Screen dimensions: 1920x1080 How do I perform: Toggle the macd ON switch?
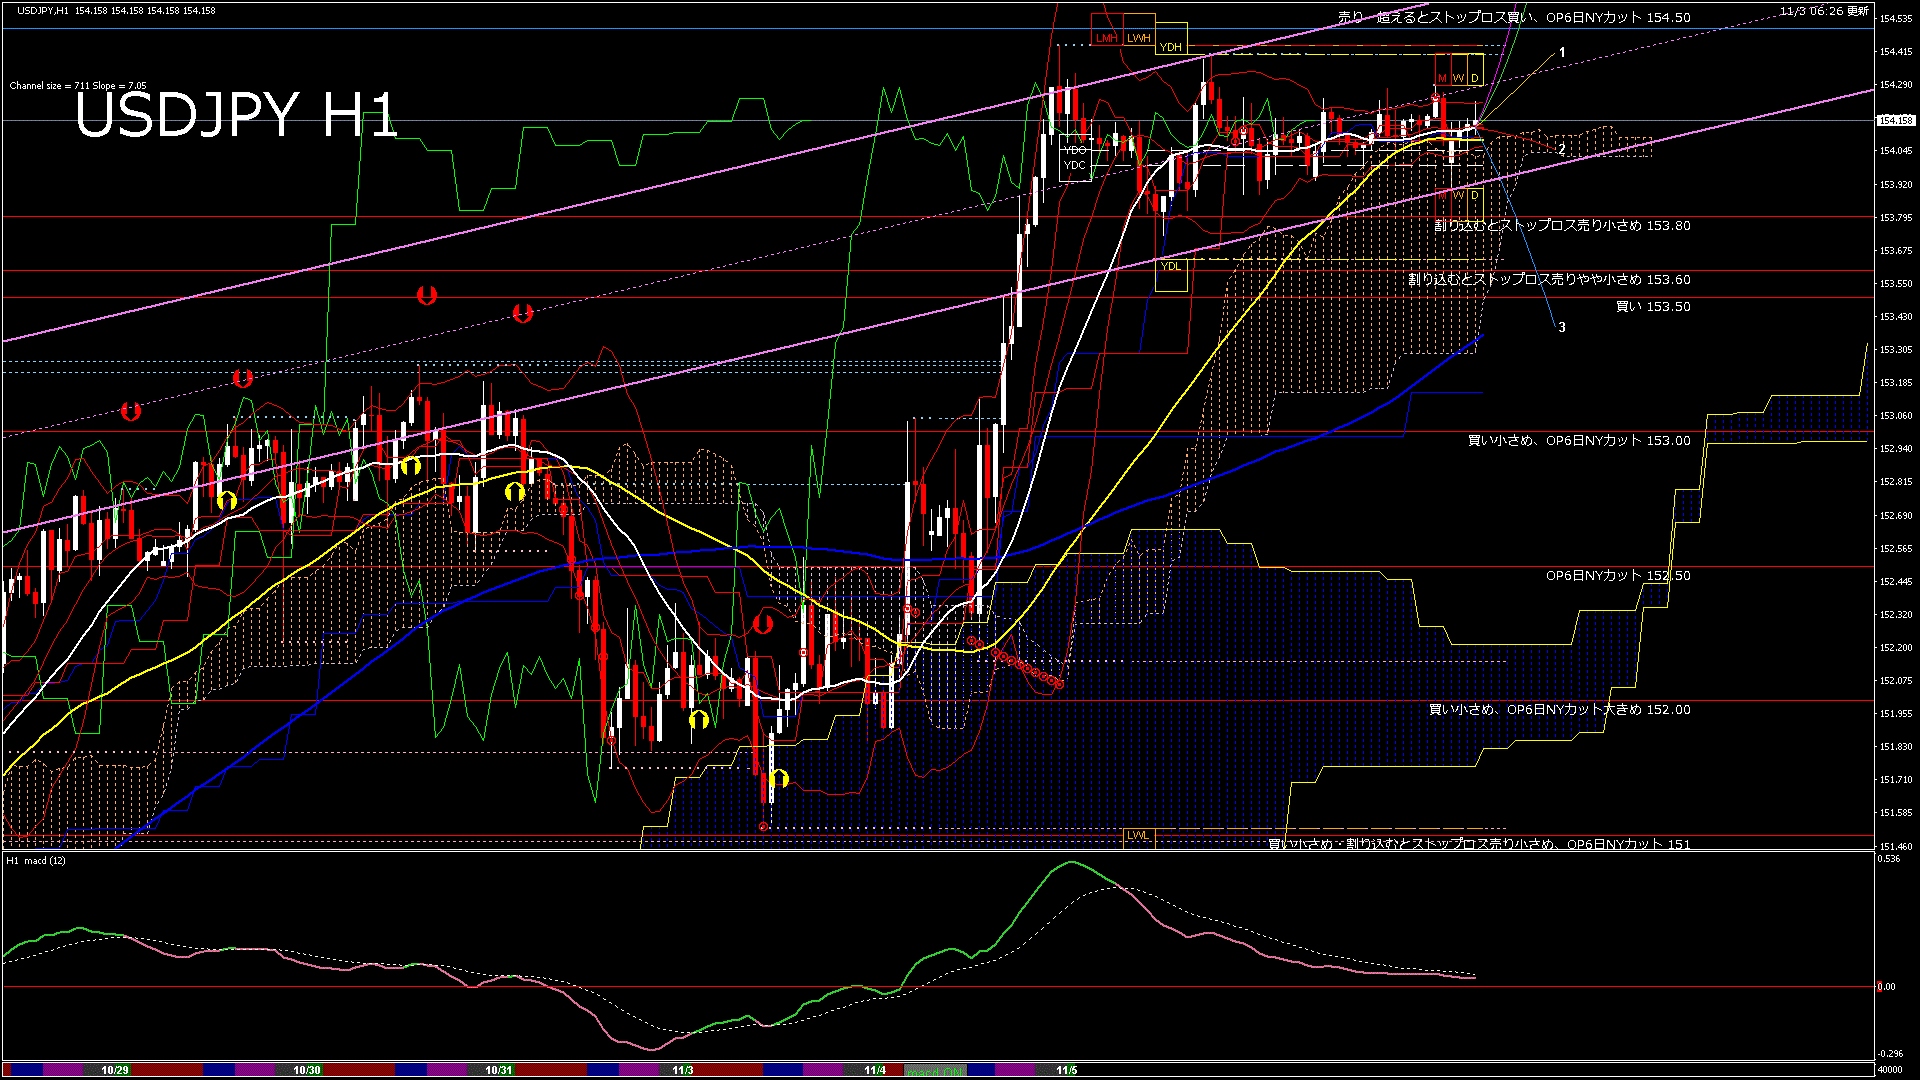(935, 1070)
